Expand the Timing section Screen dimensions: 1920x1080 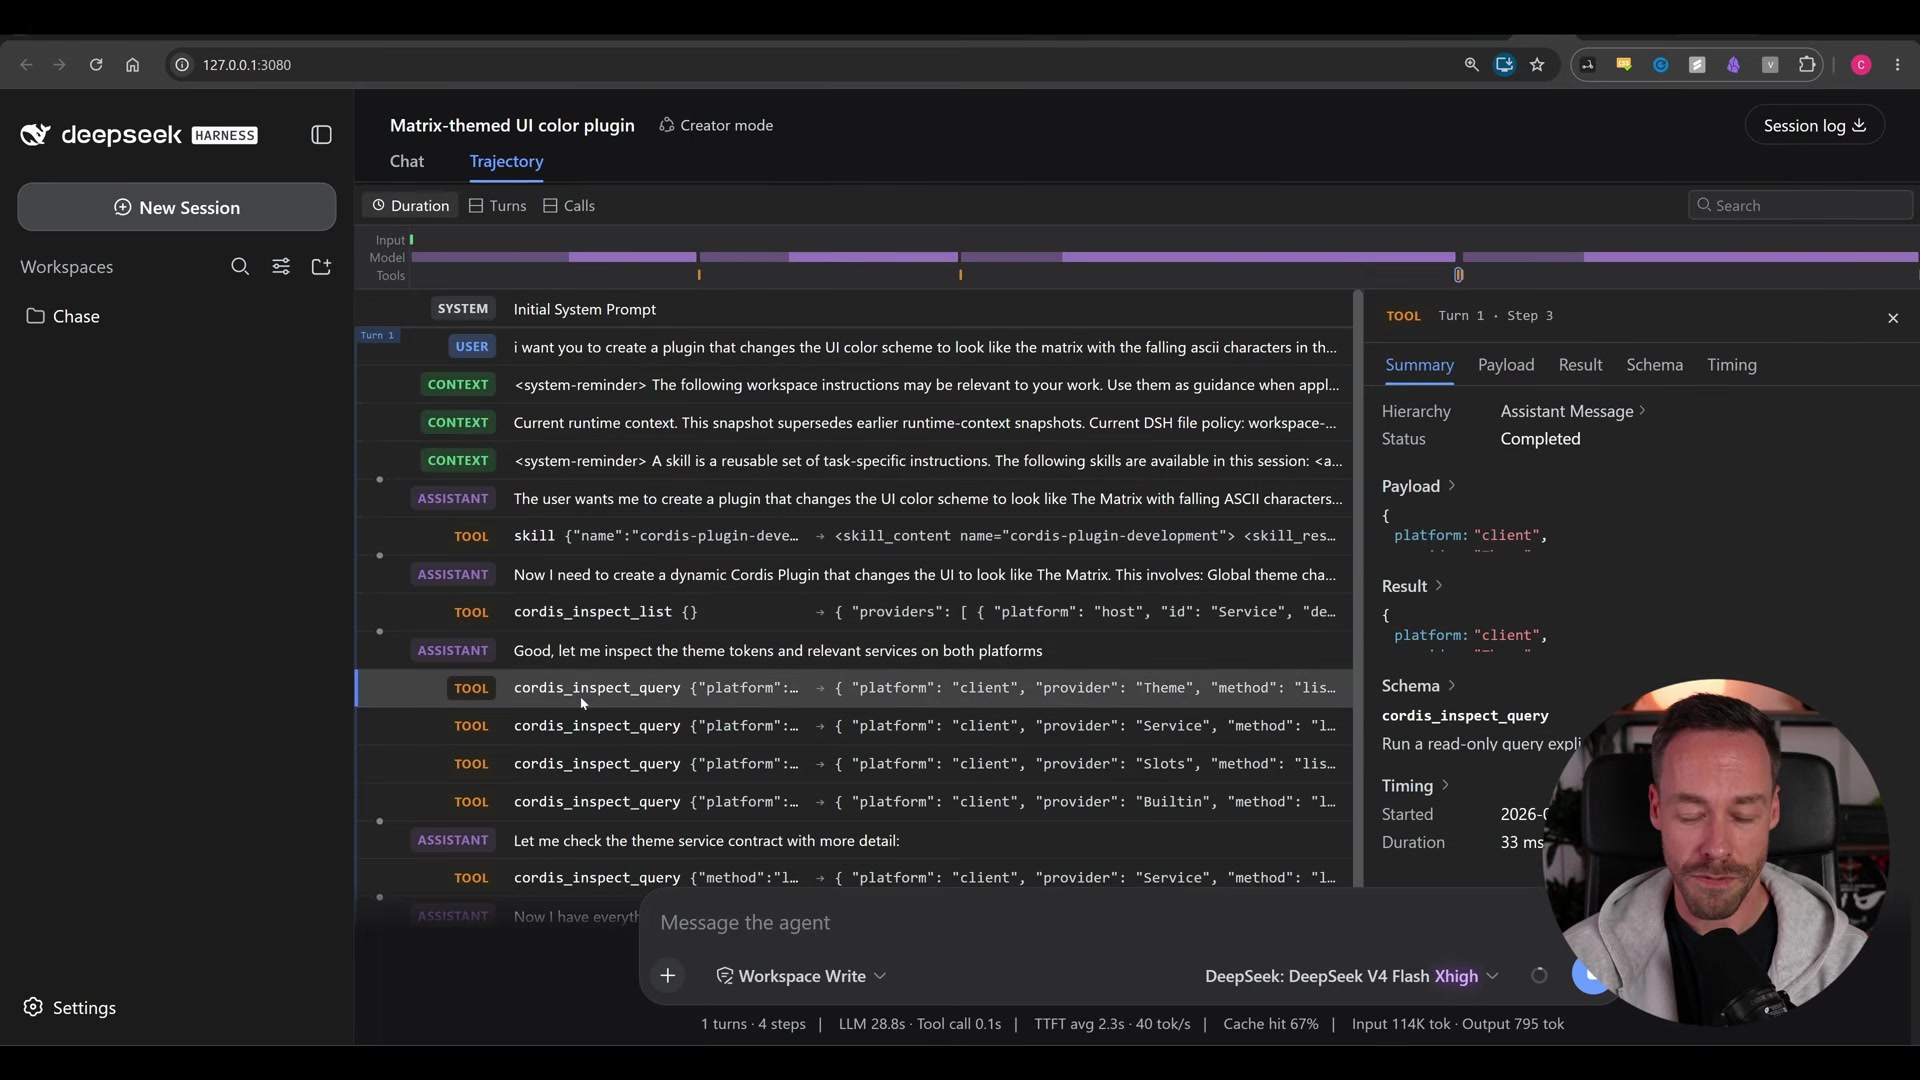coord(1415,786)
